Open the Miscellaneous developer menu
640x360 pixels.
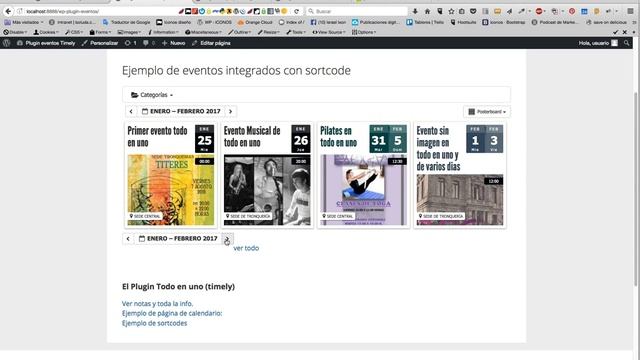[203, 32]
